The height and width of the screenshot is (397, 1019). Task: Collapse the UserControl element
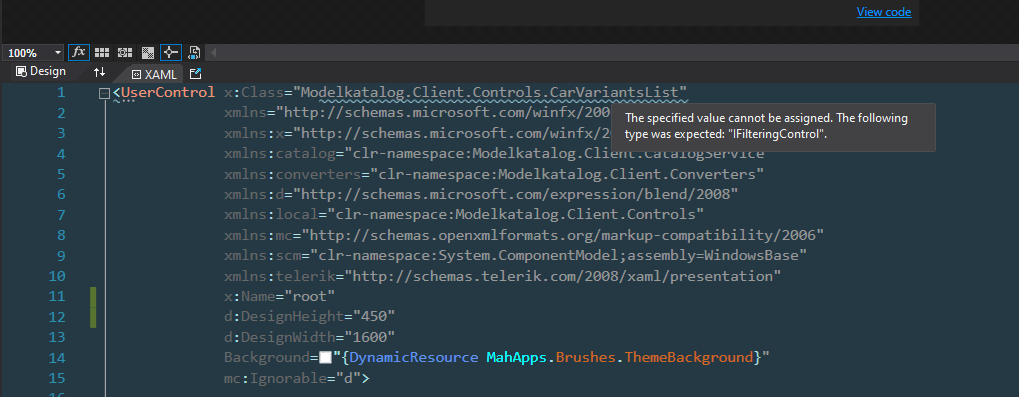pos(104,94)
